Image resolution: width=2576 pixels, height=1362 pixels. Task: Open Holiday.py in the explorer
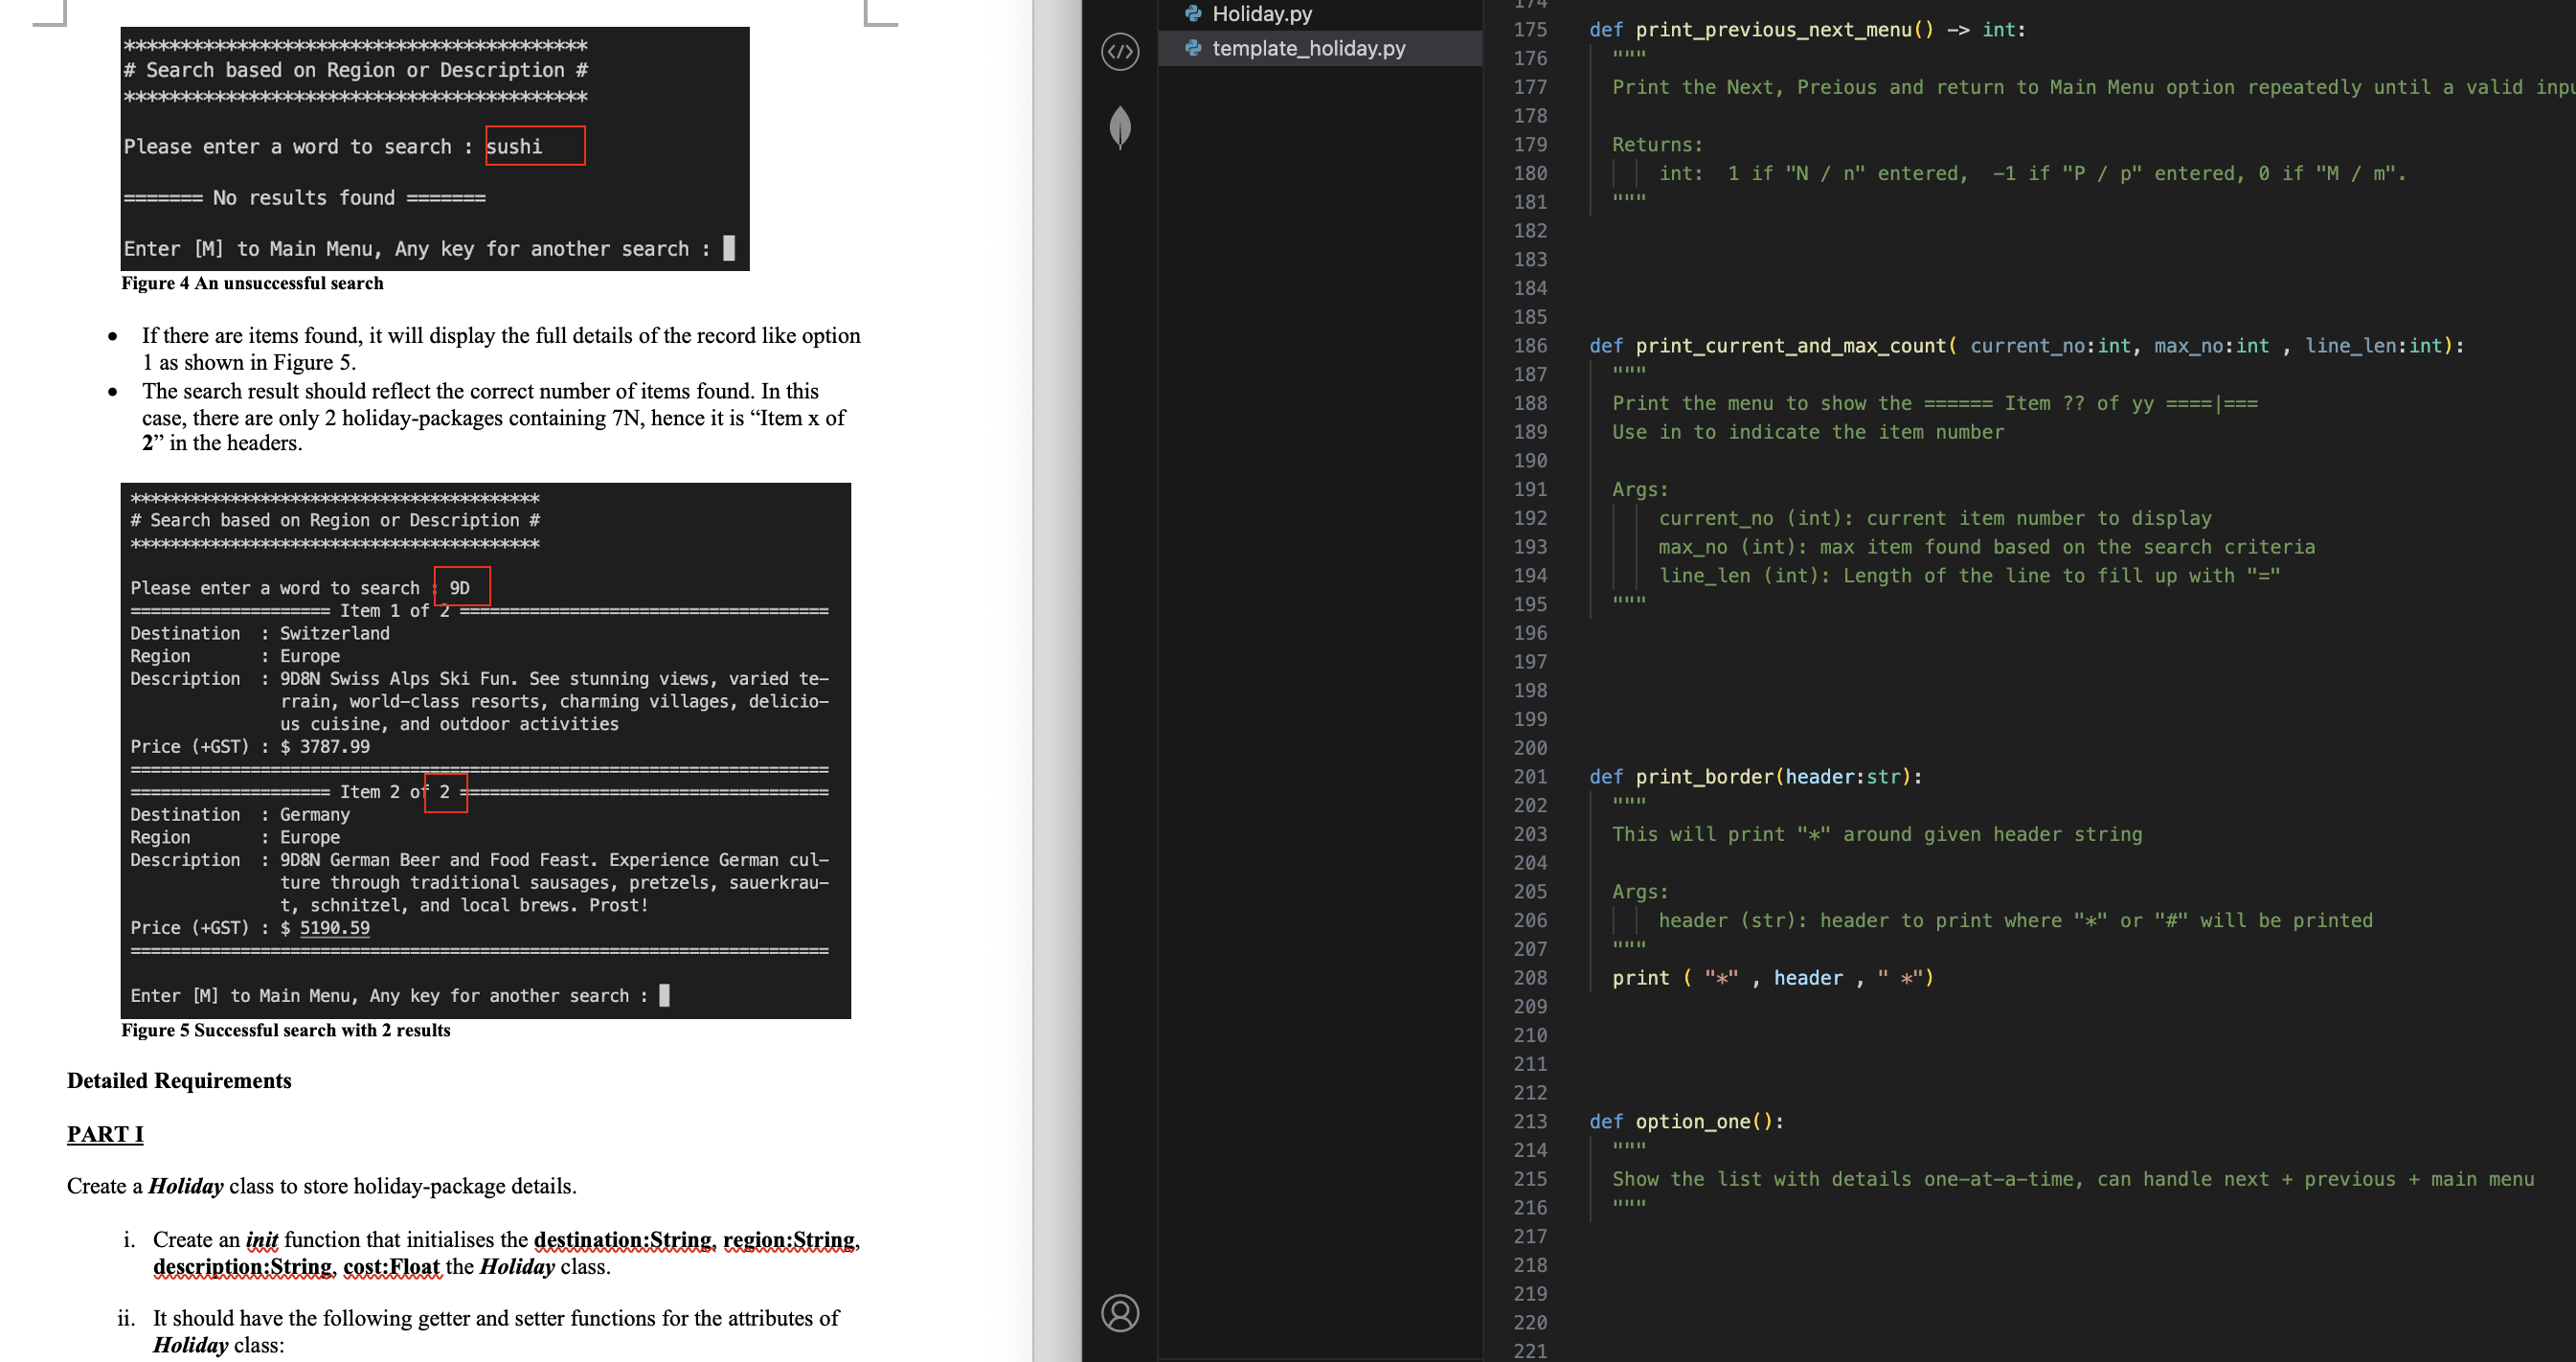[x=1262, y=14]
